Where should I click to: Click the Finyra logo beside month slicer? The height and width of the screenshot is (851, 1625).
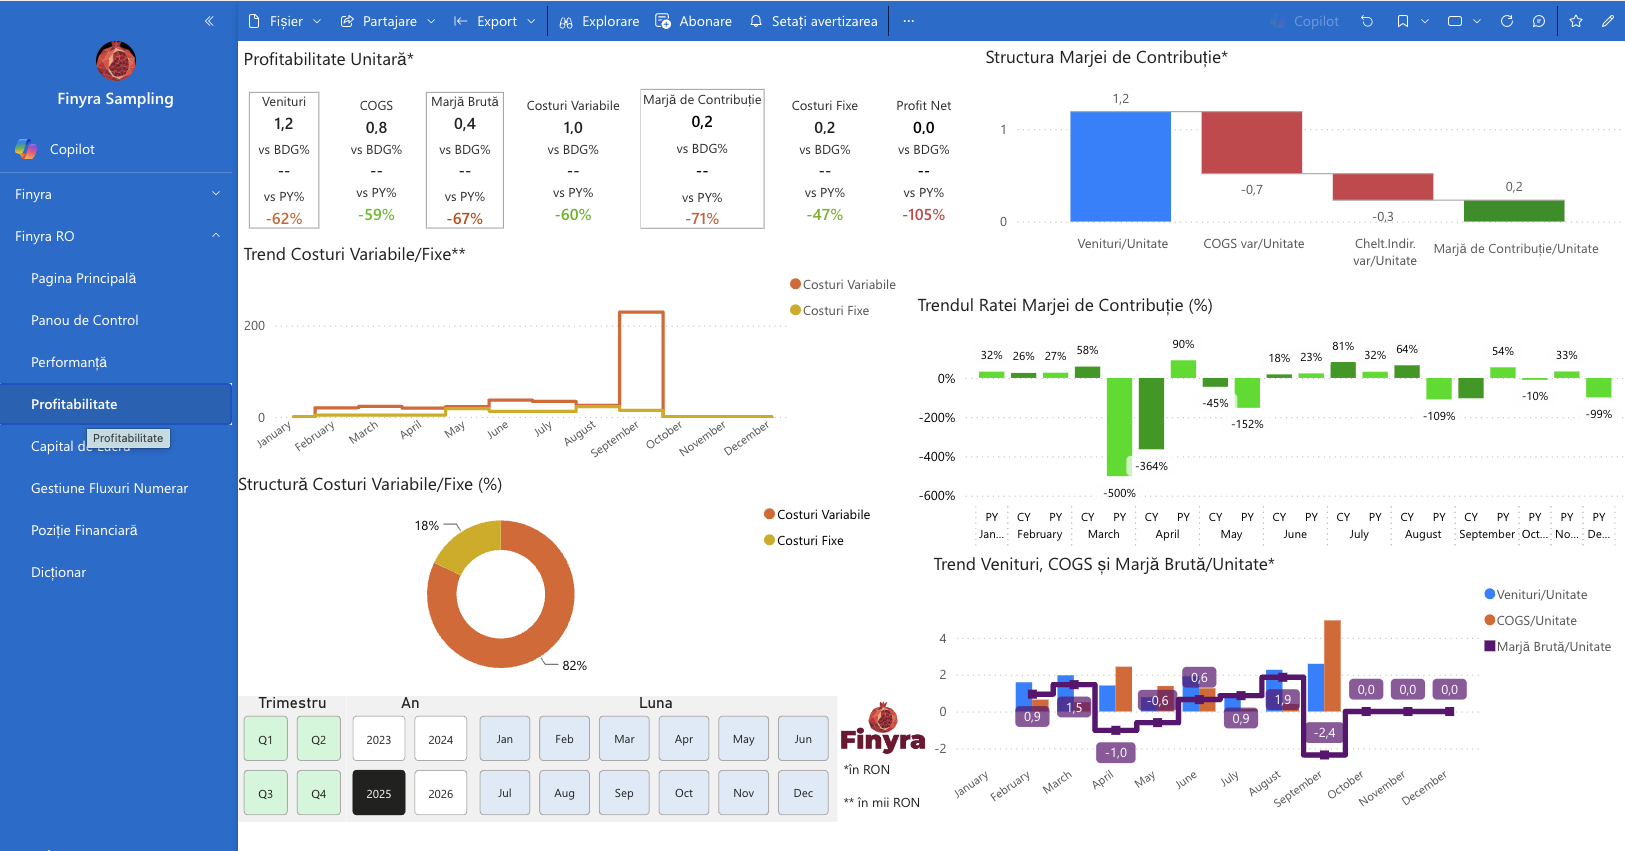coord(883,727)
